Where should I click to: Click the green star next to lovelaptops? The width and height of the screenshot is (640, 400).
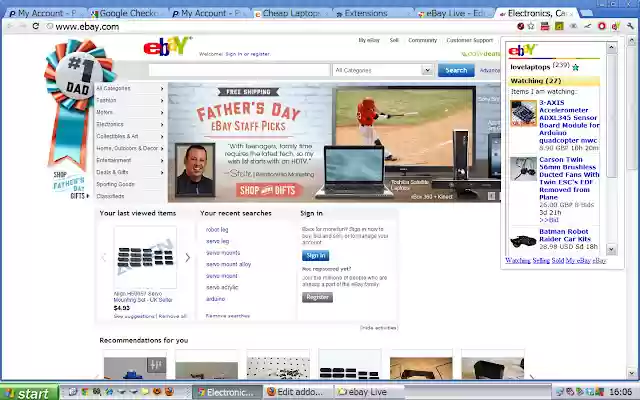[x=576, y=67]
